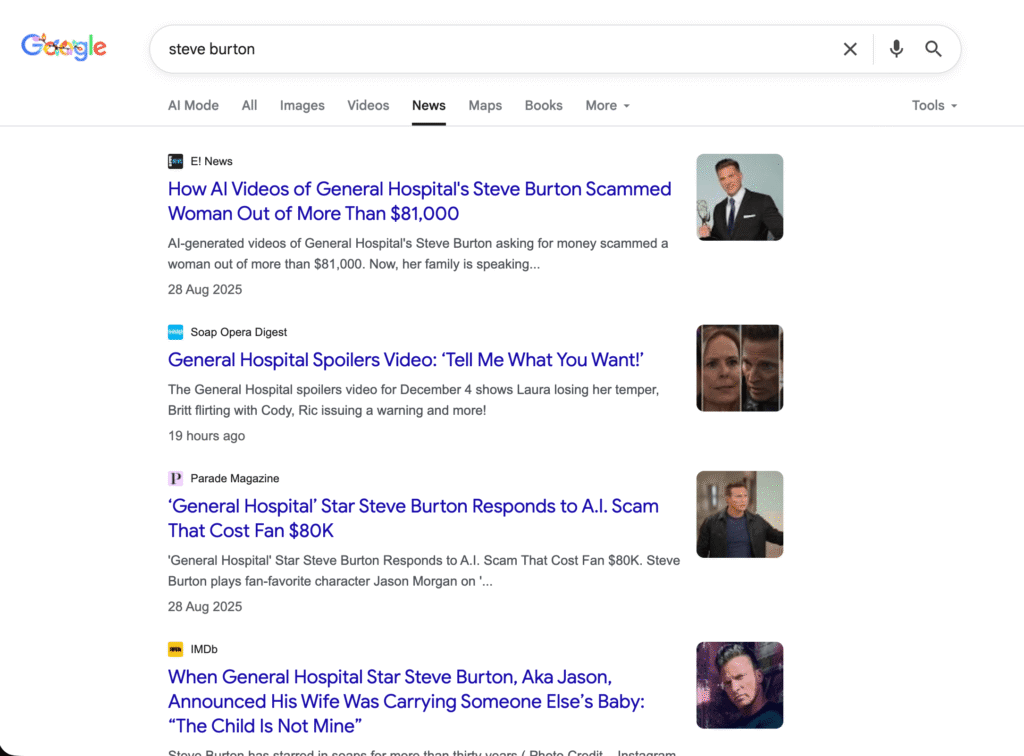Select the Maps tab
The image size is (1024, 756).
click(485, 105)
